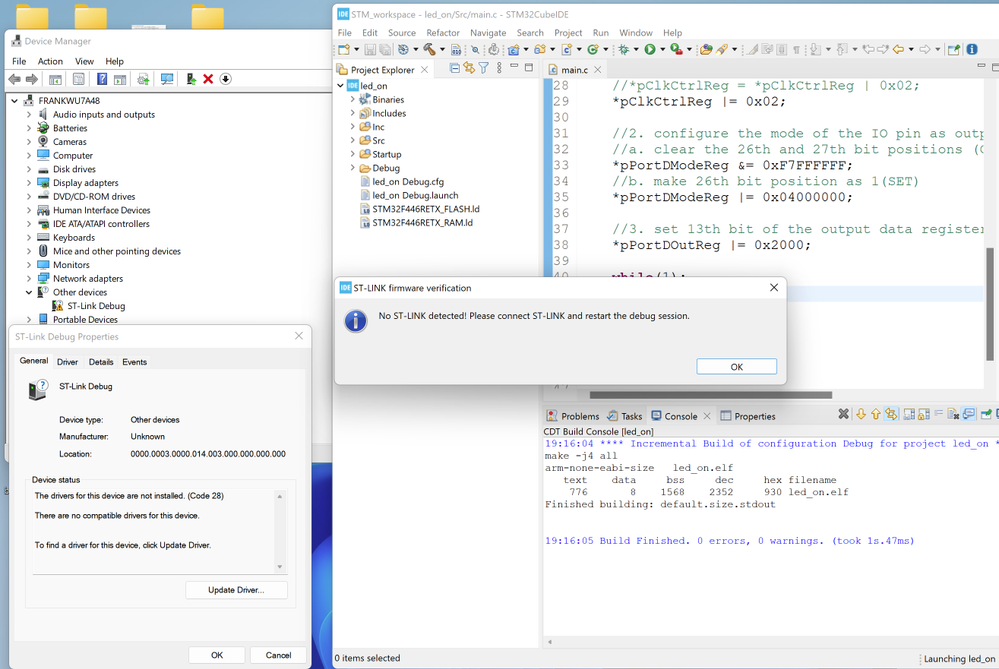Click the Build hammer icon in STM32CubeIDE toolbar
This screenshot has height=669, width=999.
[x=429, y=49]
